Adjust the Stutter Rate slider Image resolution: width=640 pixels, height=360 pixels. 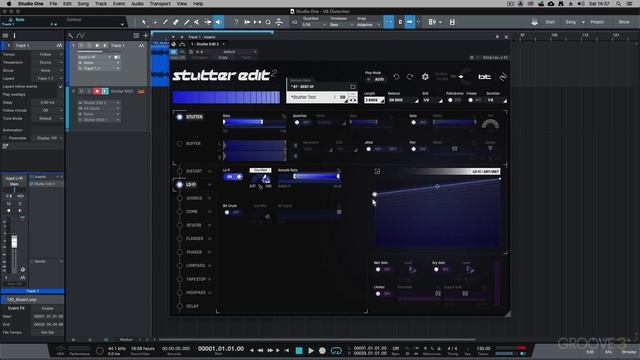coord(254,122)
